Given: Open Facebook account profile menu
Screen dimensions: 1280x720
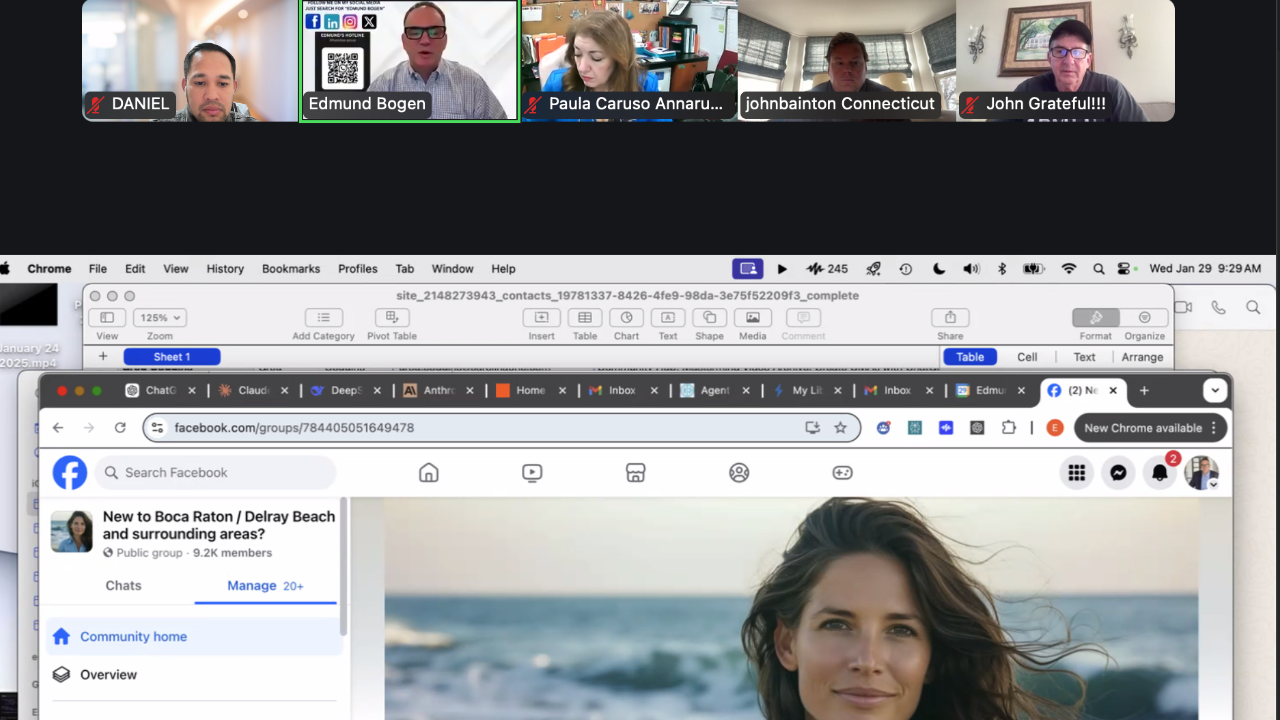Looking at the screenshot, I should (1201, 473).
